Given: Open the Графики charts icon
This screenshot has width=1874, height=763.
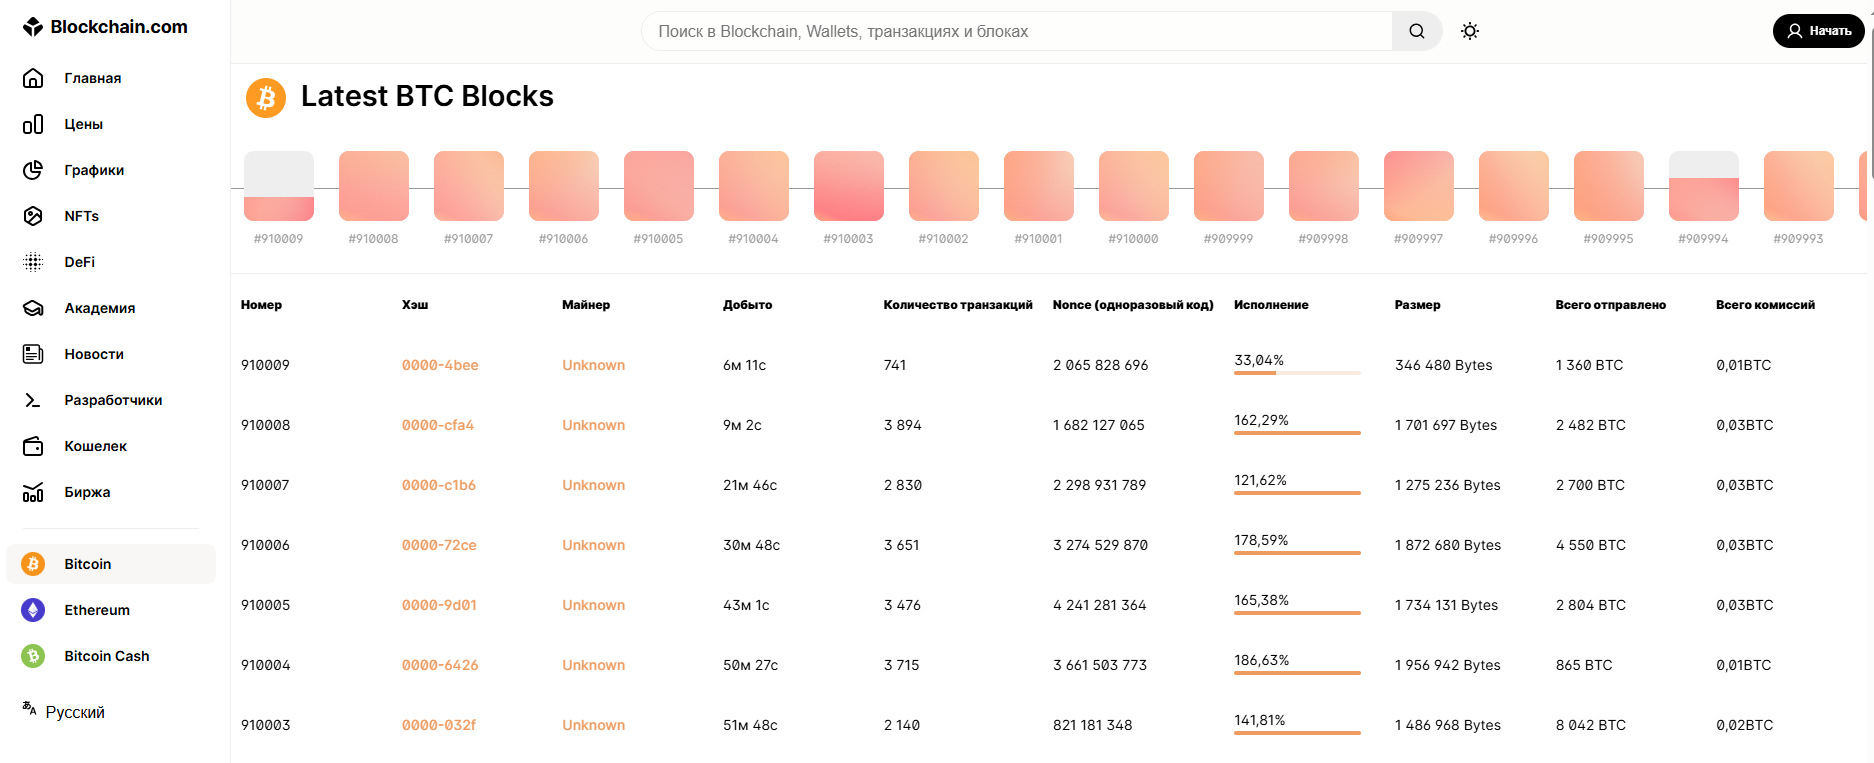Looking at the screenshot, I should (33, 170).
